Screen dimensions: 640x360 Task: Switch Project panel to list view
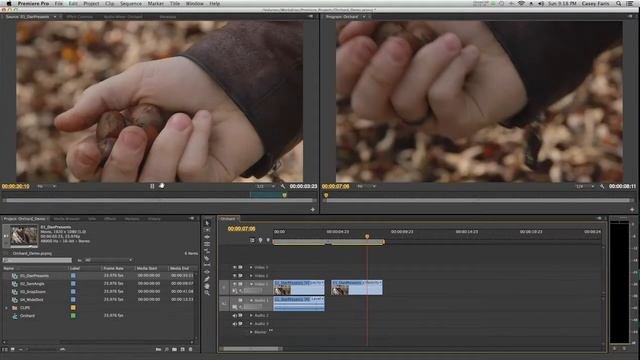(5, 349)
